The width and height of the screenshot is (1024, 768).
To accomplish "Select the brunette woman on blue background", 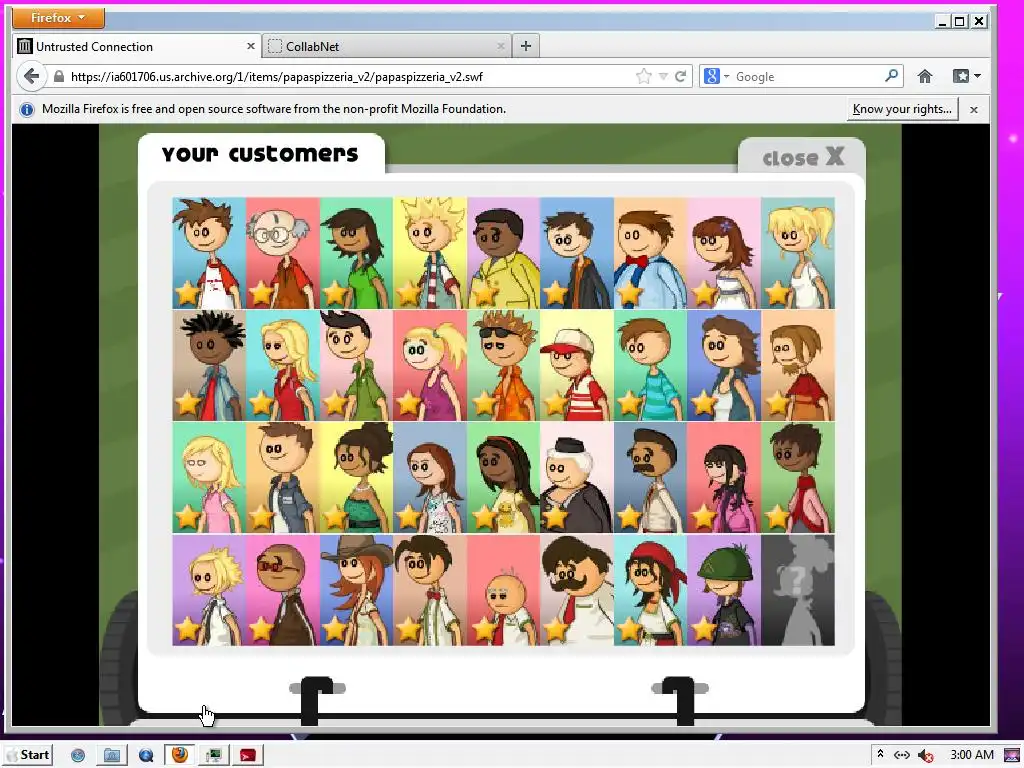I will pos(724,365).
